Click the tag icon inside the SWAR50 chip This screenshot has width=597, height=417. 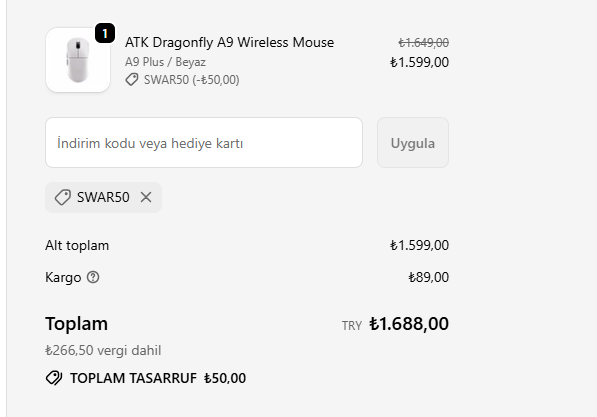62,197
